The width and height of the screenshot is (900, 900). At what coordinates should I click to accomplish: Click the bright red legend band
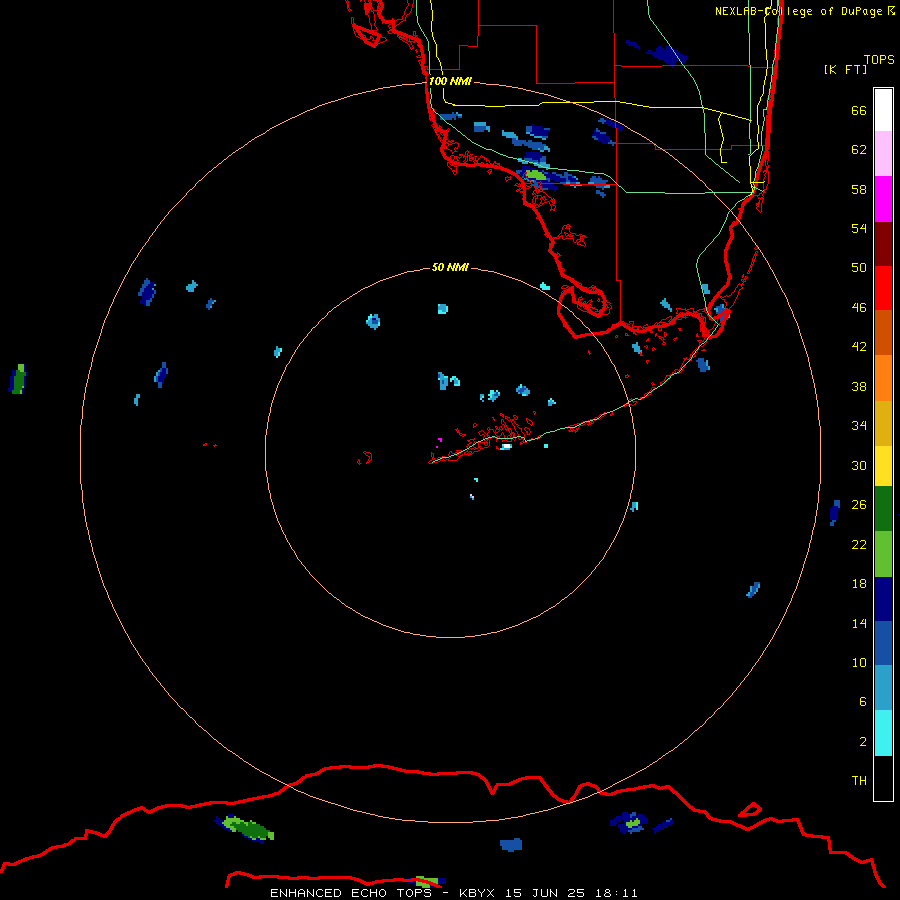(883, 288)
